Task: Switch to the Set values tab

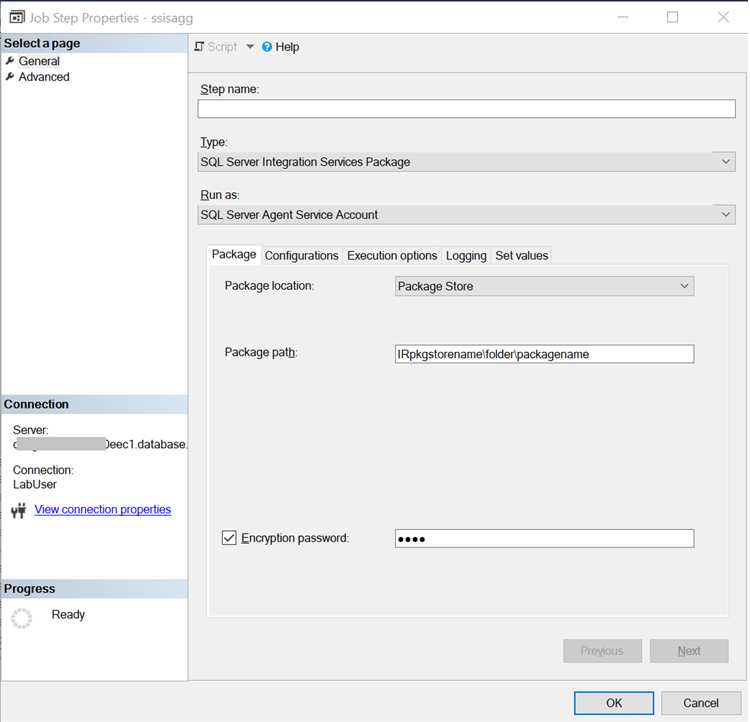Action: click(x=521, y=256)
